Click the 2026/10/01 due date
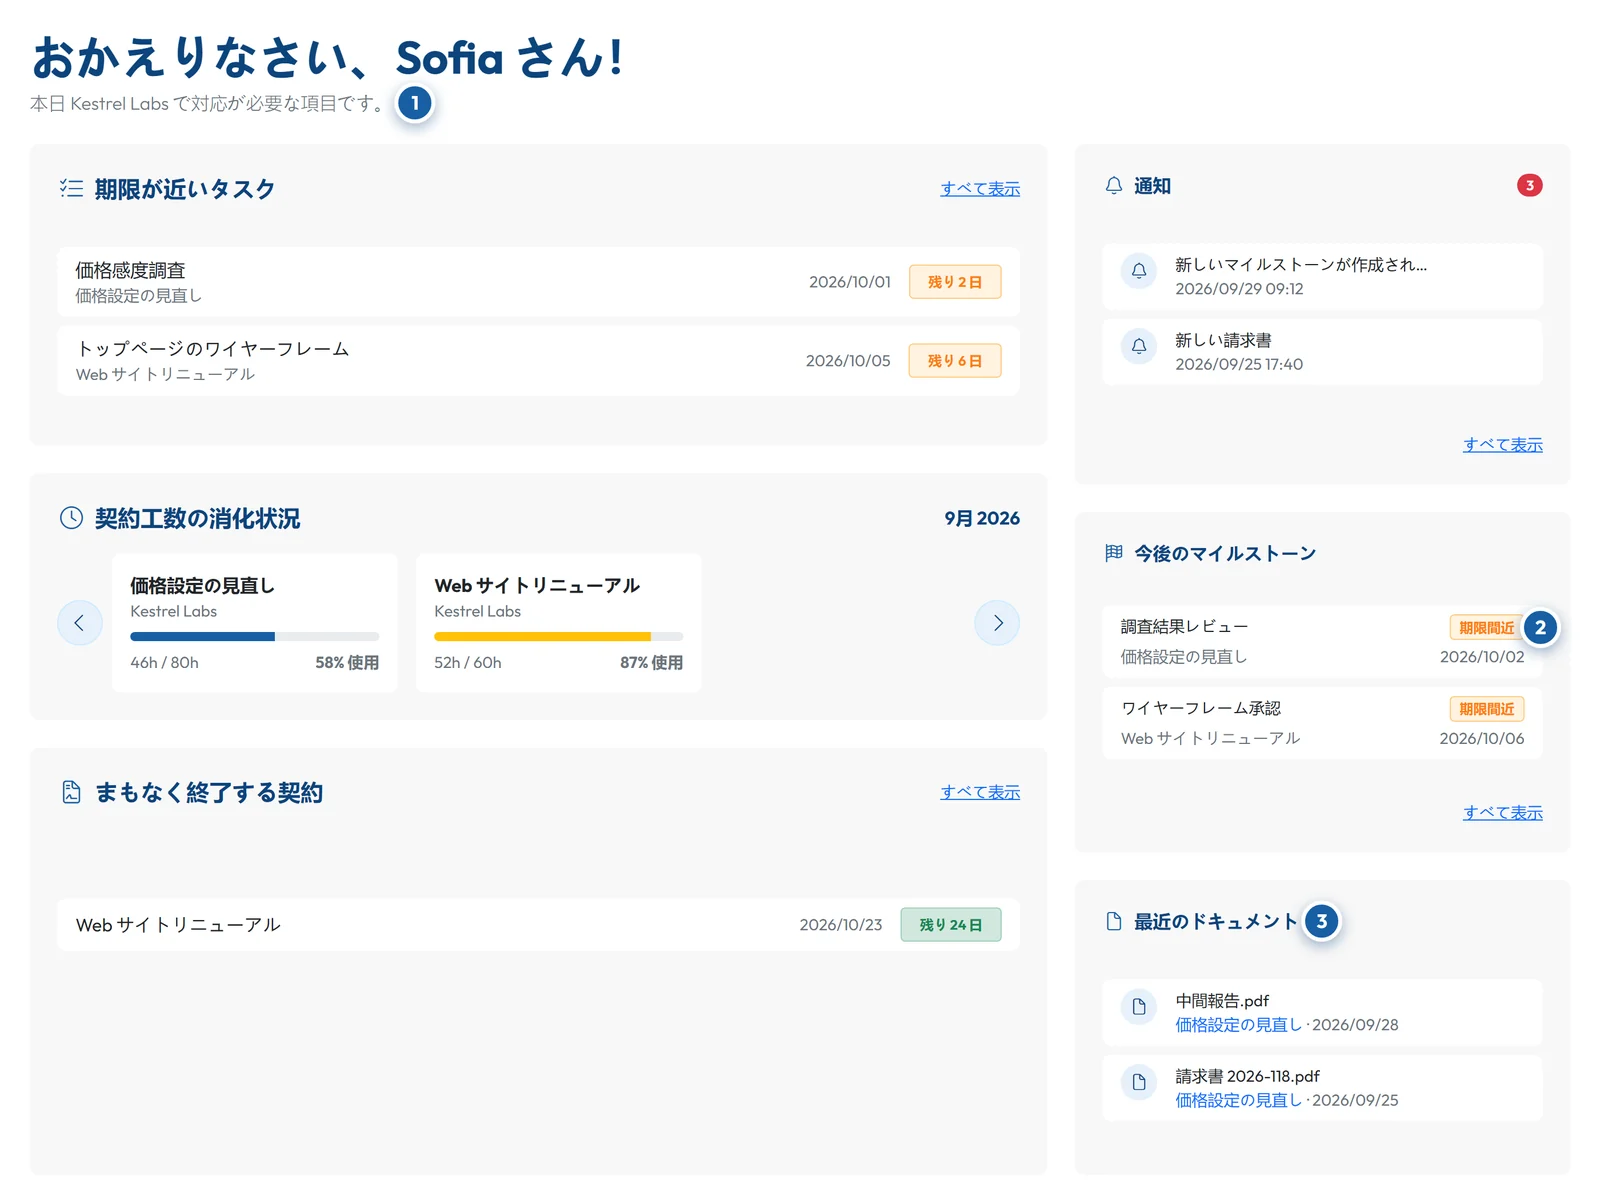The height and width of the screenshot is (1200, 1600). [x=850, y=282]
